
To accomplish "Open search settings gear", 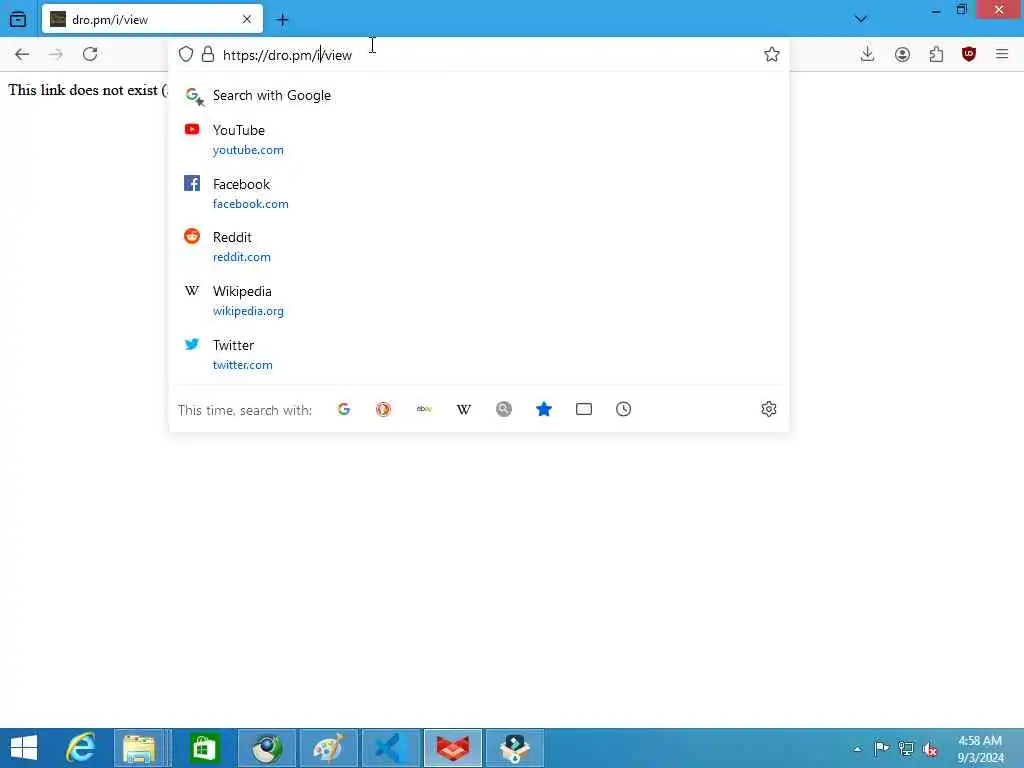I will (769, 409).
